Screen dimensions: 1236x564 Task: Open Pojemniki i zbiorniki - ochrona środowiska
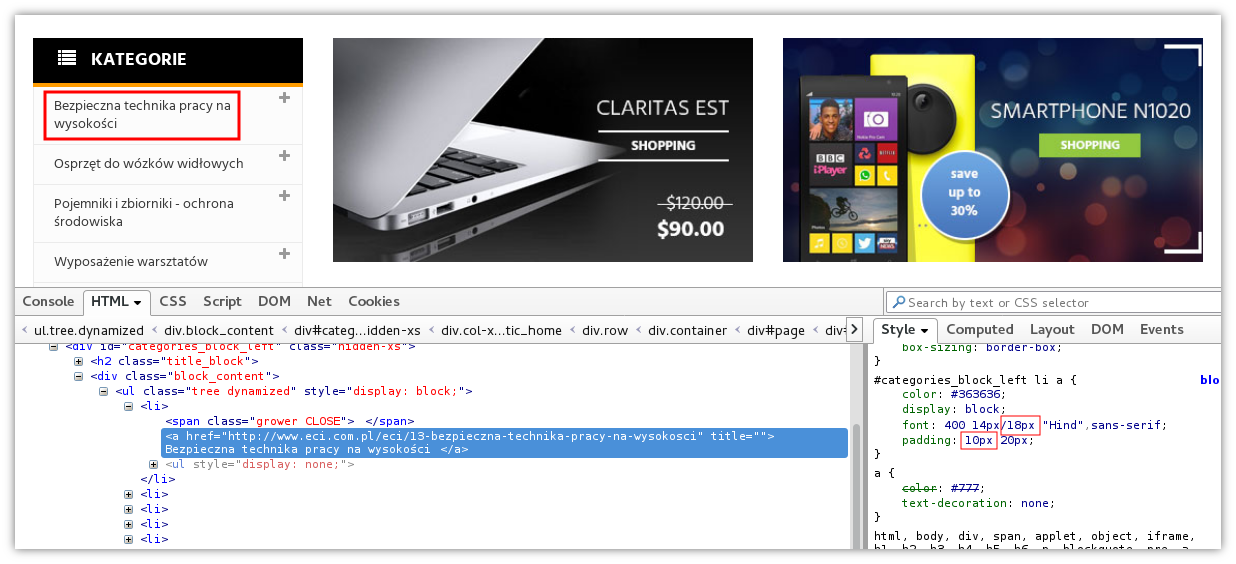tap(144, 212)
